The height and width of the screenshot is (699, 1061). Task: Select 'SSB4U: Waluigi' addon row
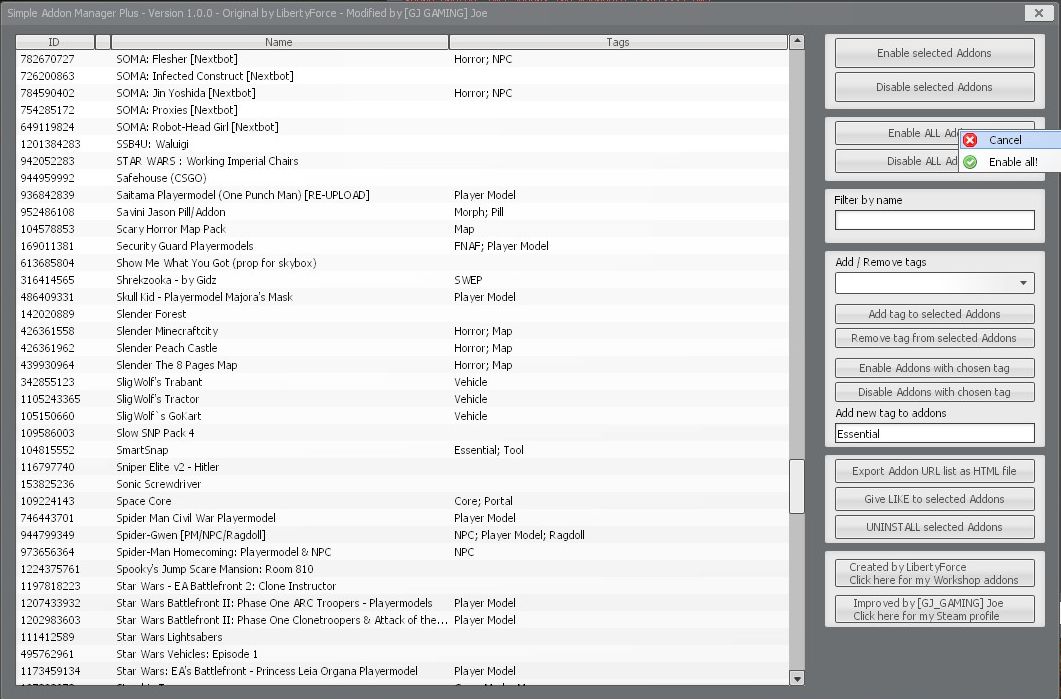[x=402, y=144]
